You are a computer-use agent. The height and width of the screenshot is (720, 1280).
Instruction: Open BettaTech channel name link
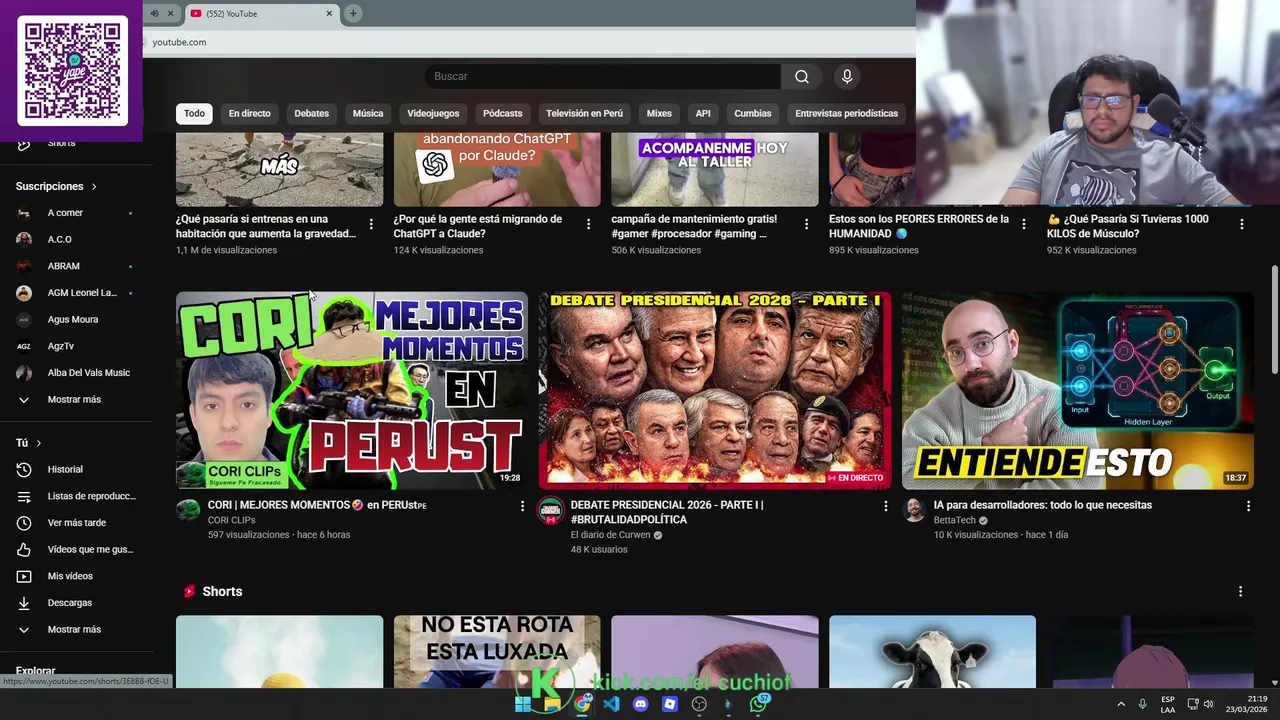pyautogui.click(x=955, y=520)
